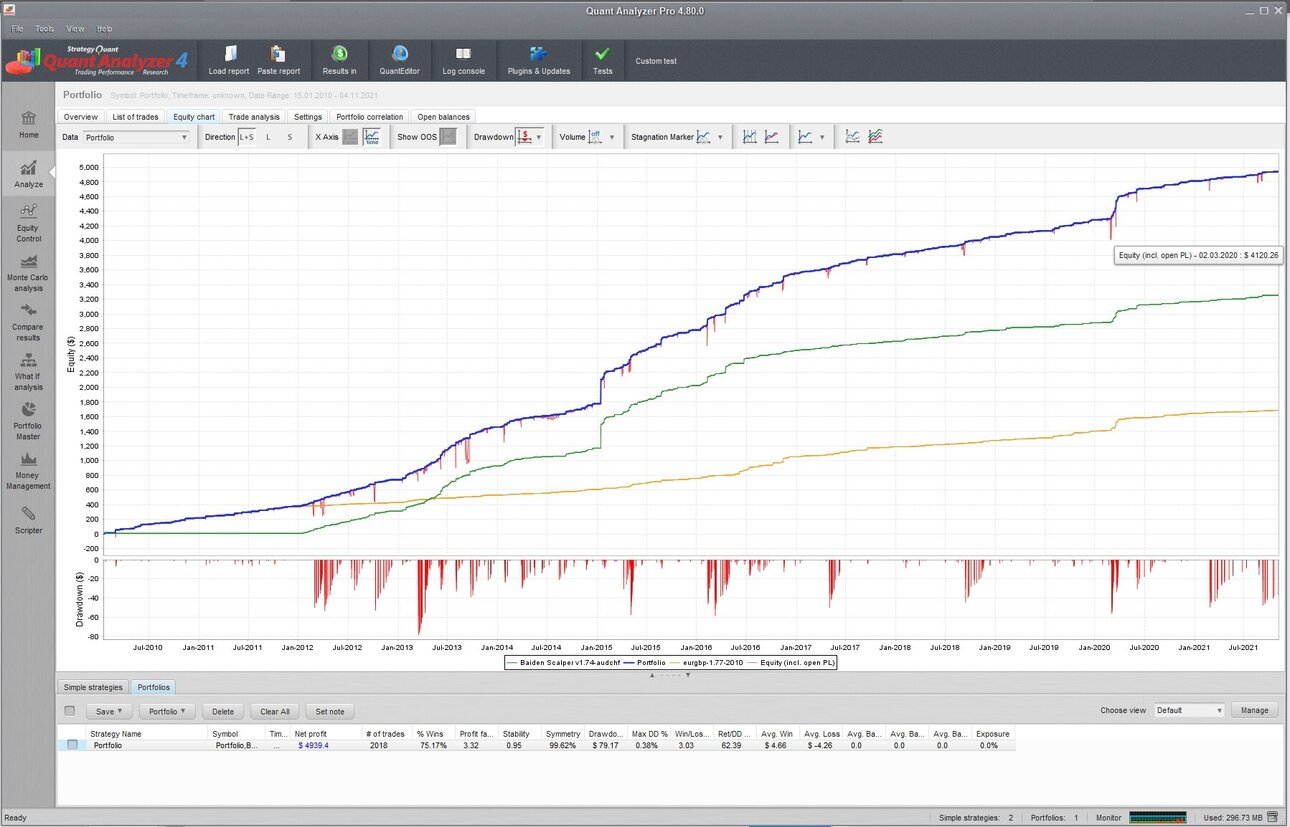1290x827 pixels.
Task: Open the Data Portfolio dropdown
Action: pyautogui.click(x=136, y=137)
